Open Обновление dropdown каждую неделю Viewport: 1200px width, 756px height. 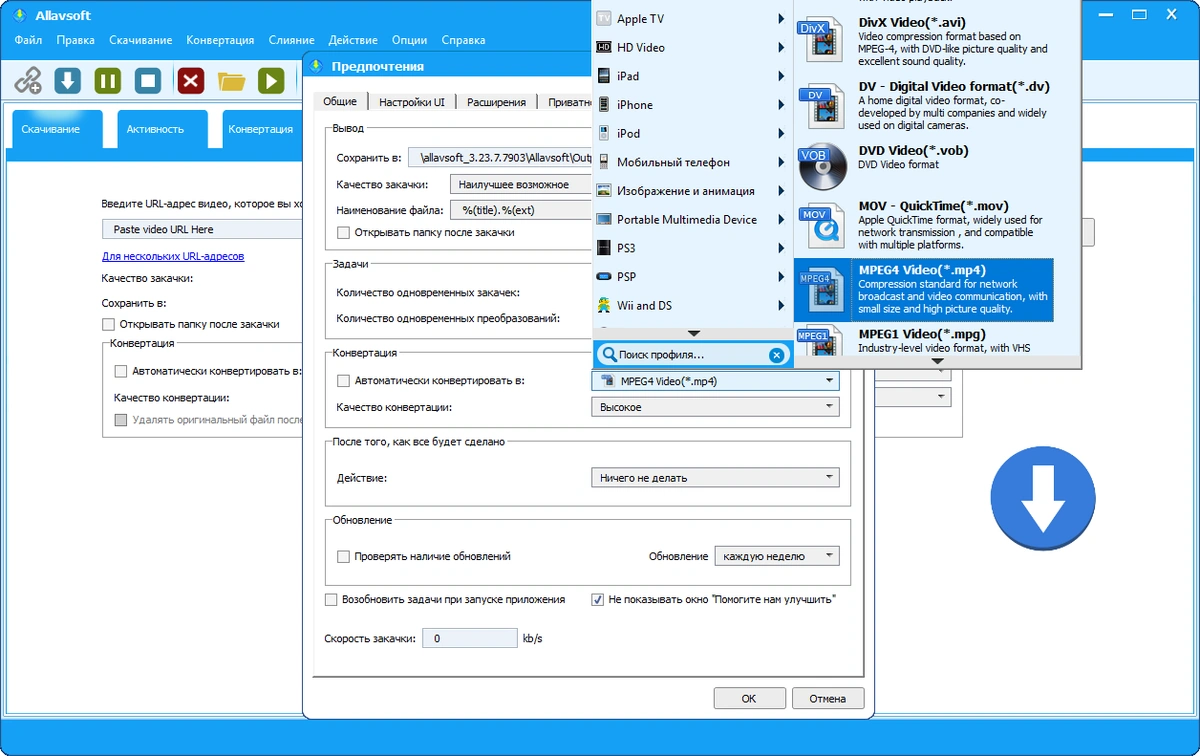[777, 556]
